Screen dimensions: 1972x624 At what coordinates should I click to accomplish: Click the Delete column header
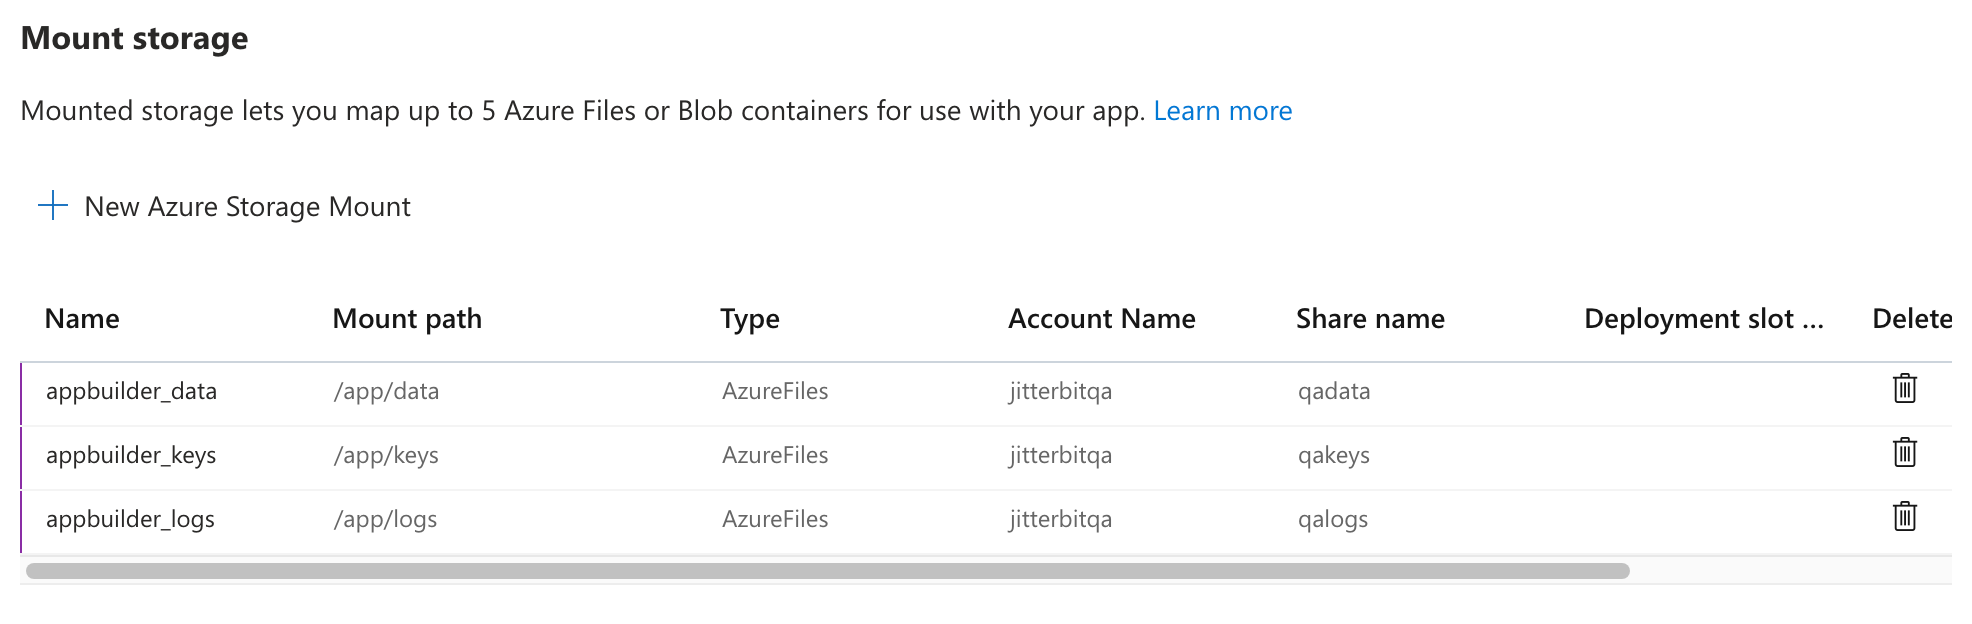pyautogui.click(x=1911, y=319)
